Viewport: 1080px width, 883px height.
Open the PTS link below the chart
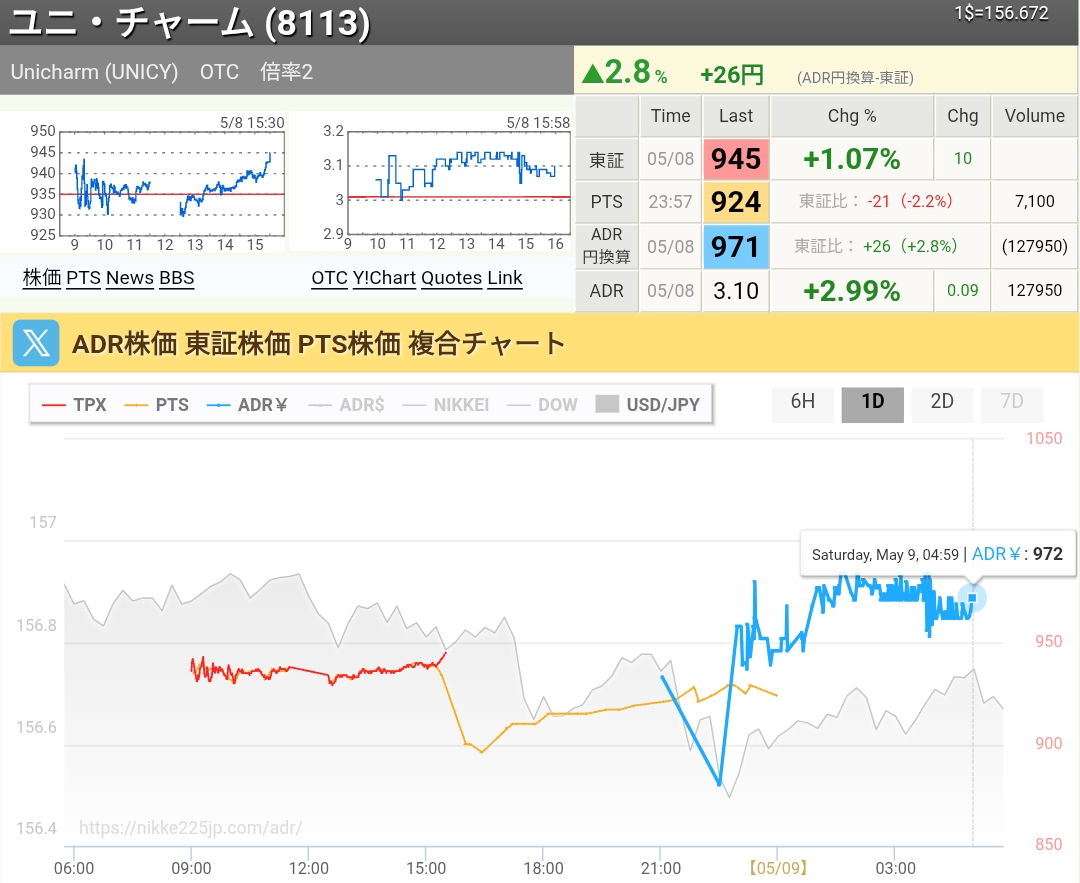[x=83, y=278]
